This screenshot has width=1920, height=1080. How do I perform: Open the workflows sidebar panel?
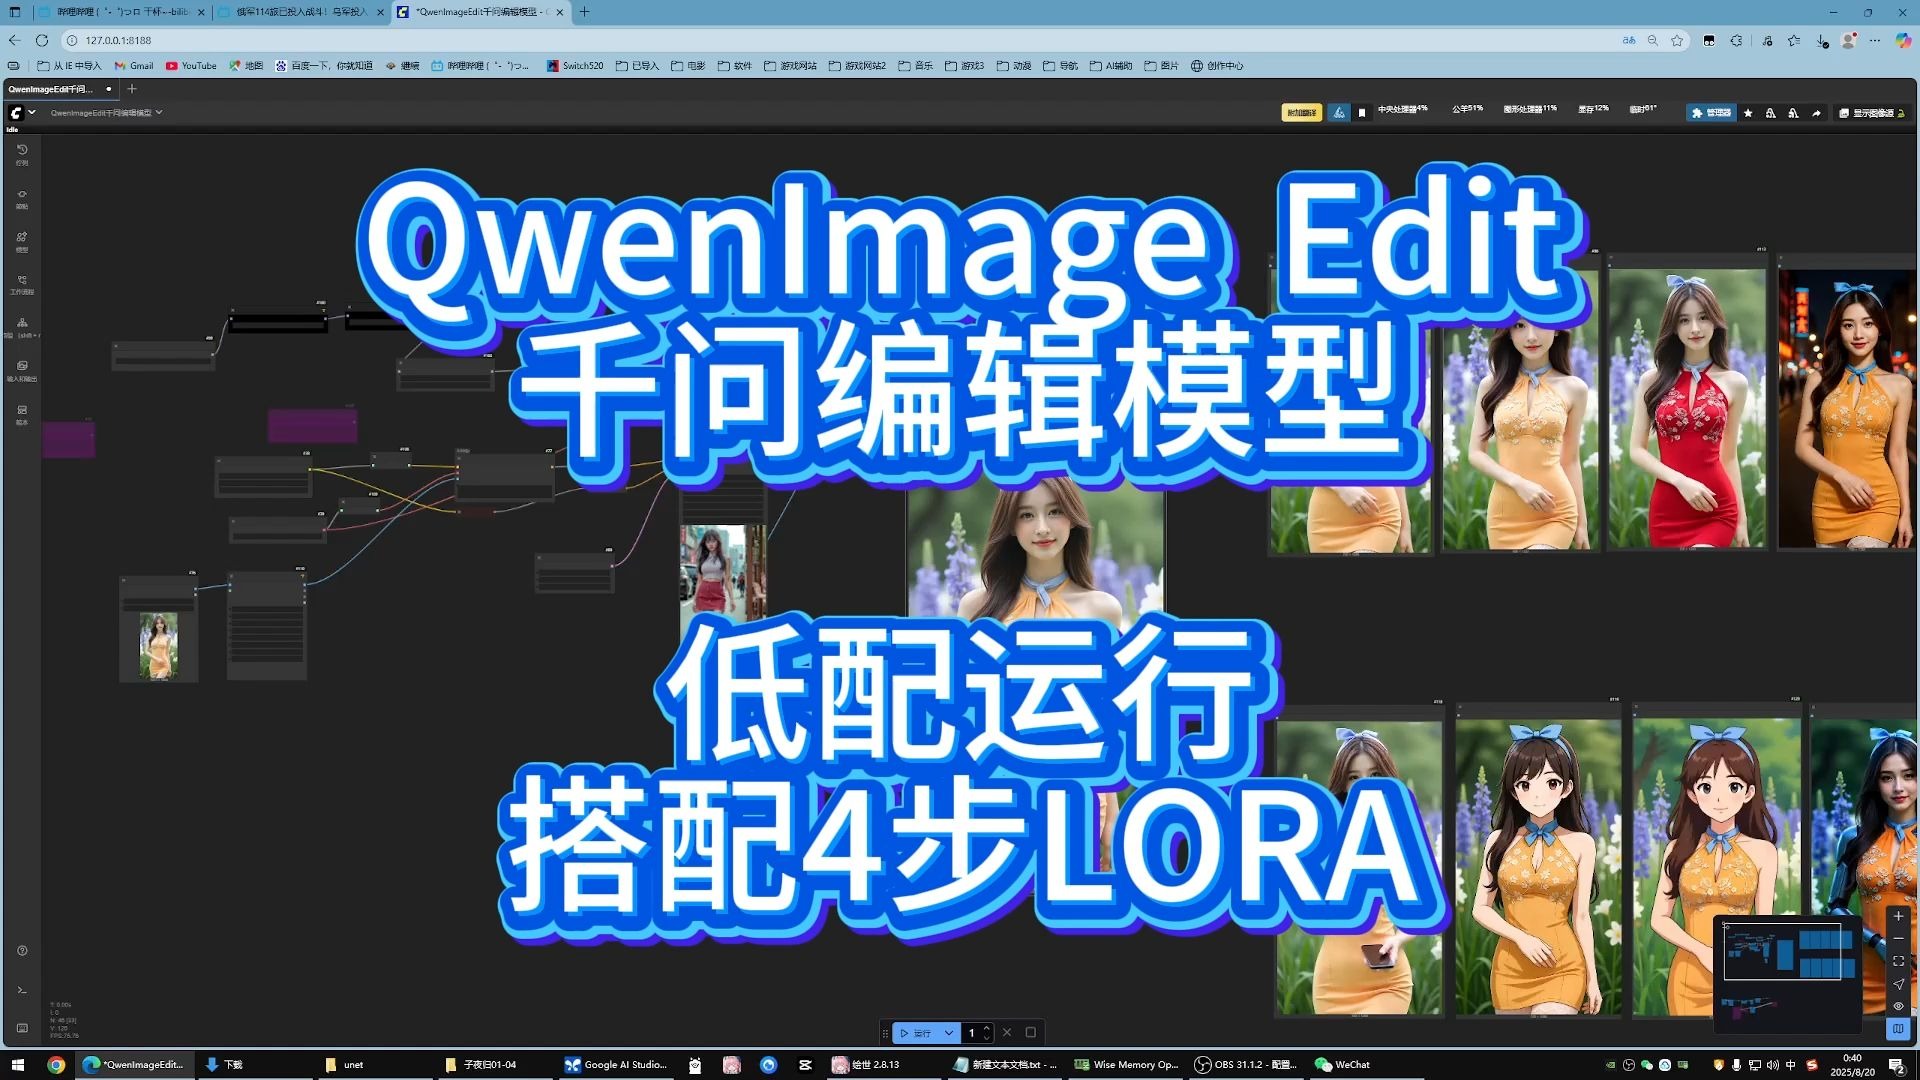click(22, 284)
